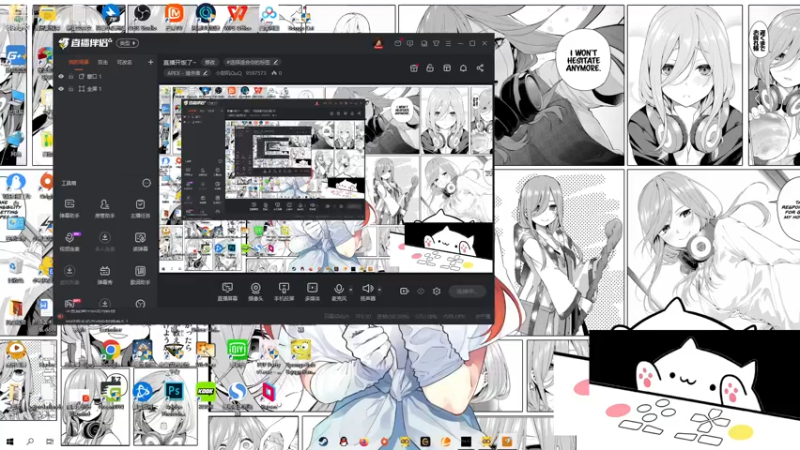
Task: Open the 主播任务 streamer tasks tool
Action: click(140, 208)
